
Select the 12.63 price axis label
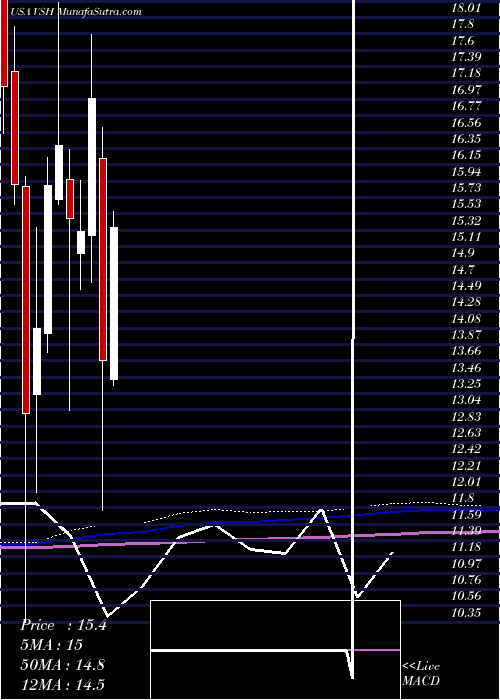[x=466, y=433]
